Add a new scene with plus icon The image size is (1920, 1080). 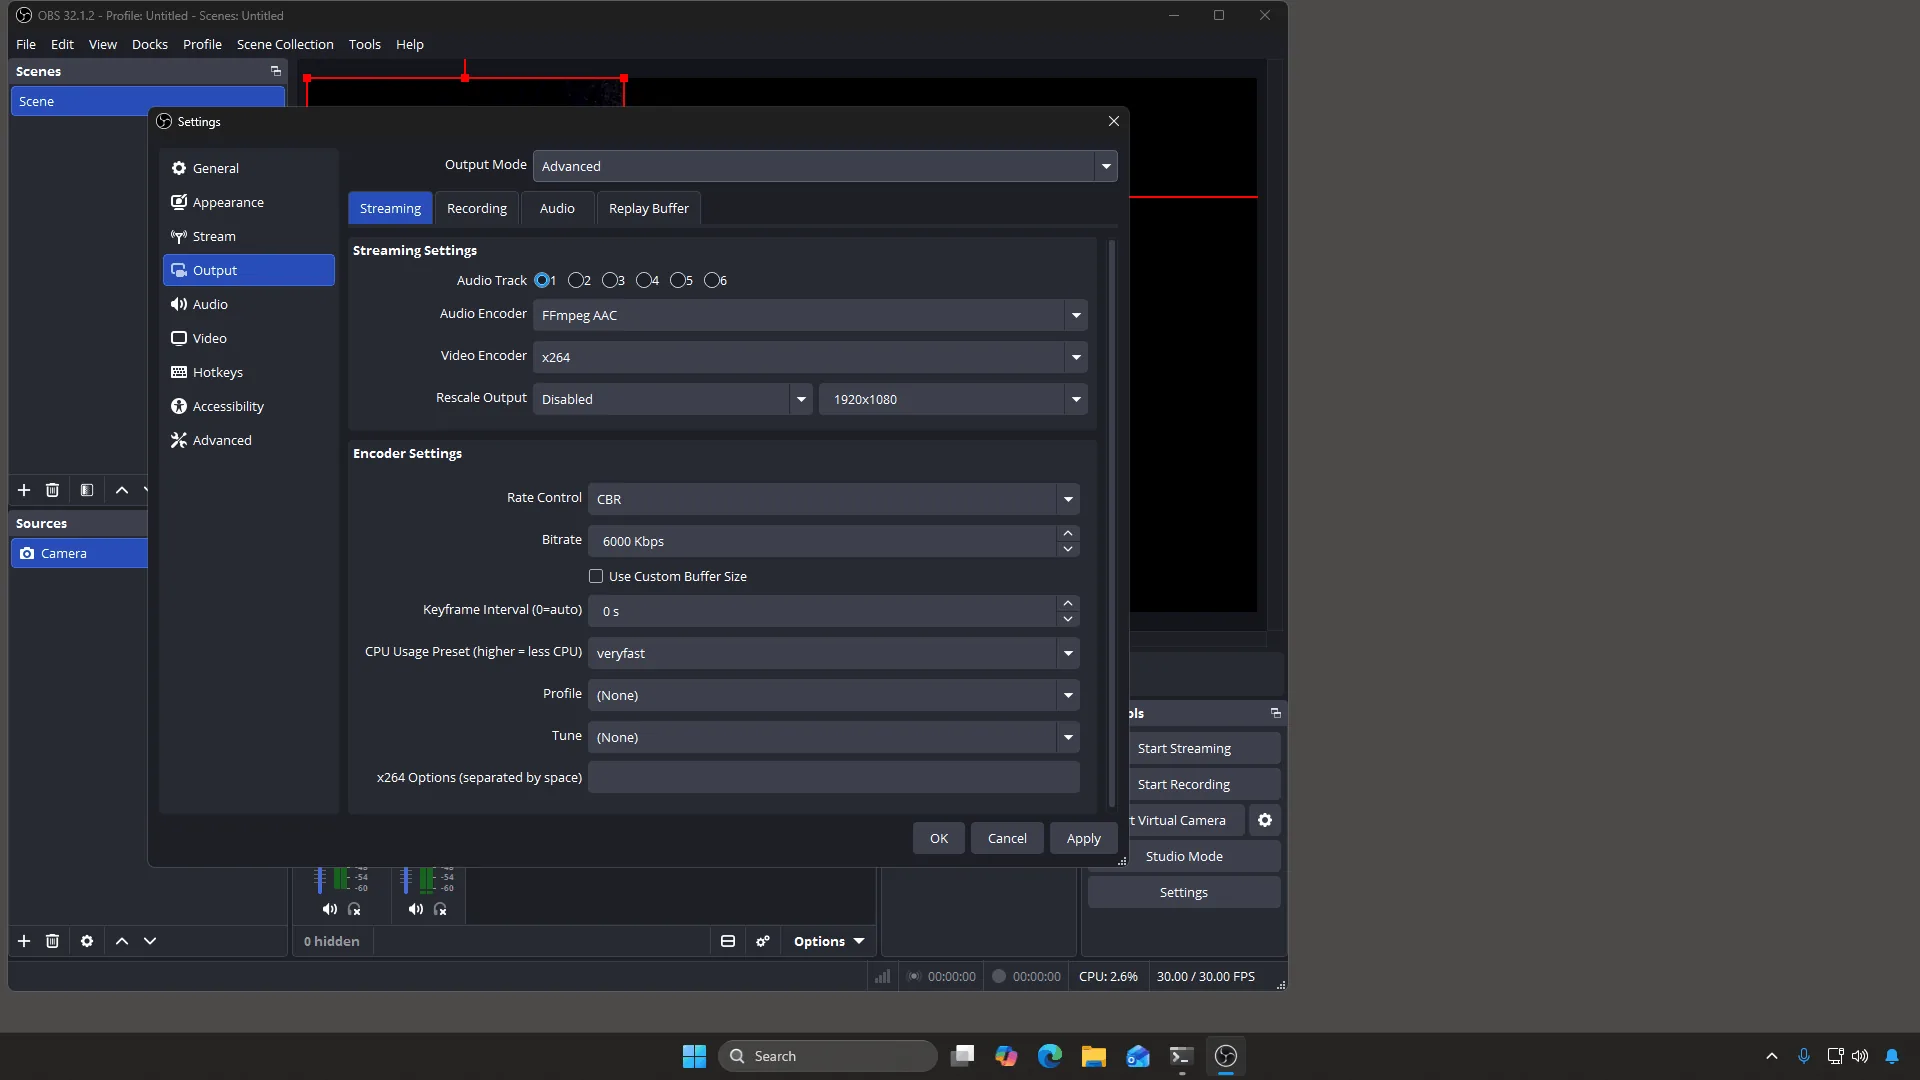[24, 490]
